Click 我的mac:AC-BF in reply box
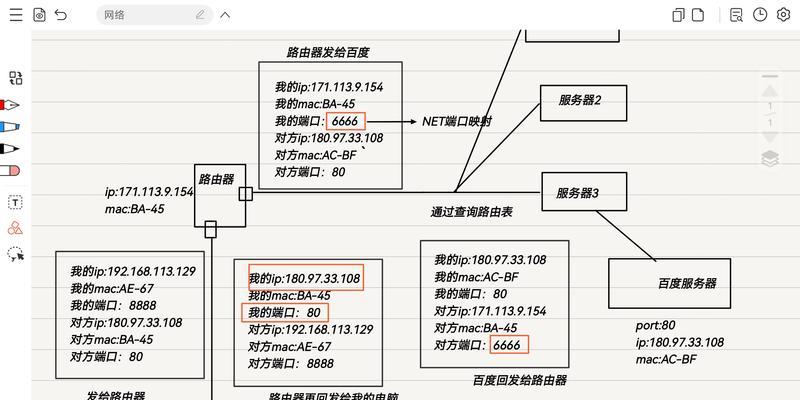Image resolution: width=800 pixels, height=400 pixels. tap(476, 277)
